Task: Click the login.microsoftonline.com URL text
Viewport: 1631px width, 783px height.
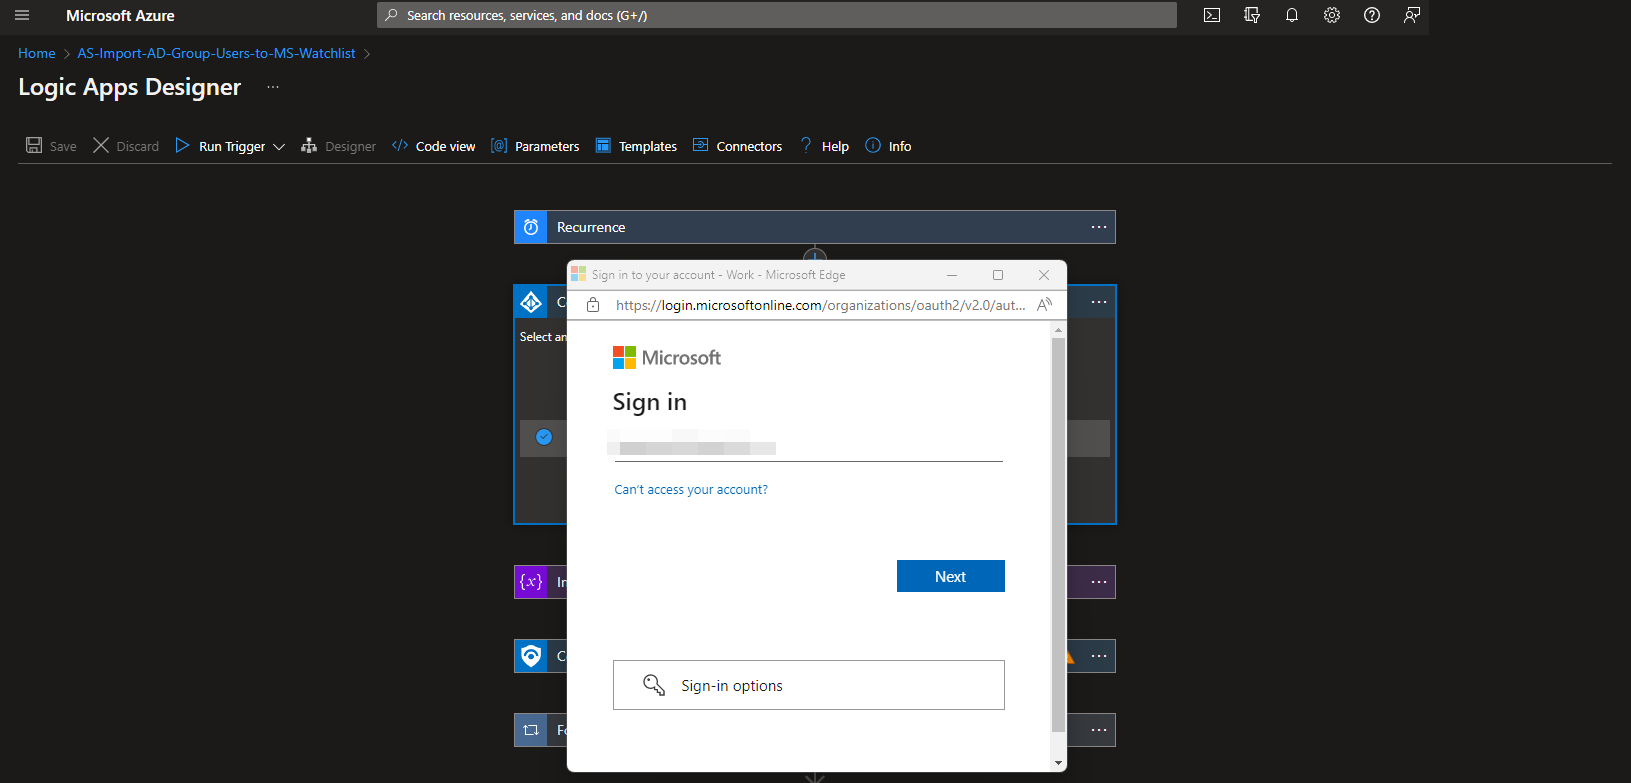Action: (x=820, y=305)
